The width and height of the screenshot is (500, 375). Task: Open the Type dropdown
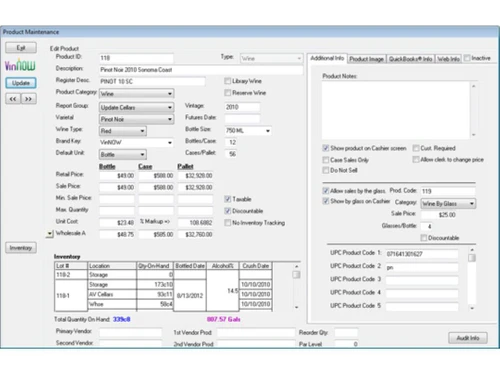coord(272,59)
